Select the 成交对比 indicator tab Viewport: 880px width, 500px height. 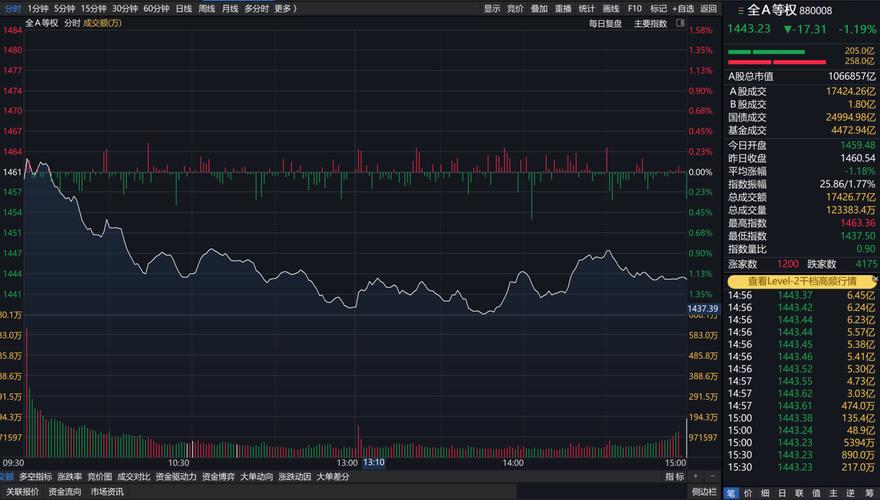[134, 476]
